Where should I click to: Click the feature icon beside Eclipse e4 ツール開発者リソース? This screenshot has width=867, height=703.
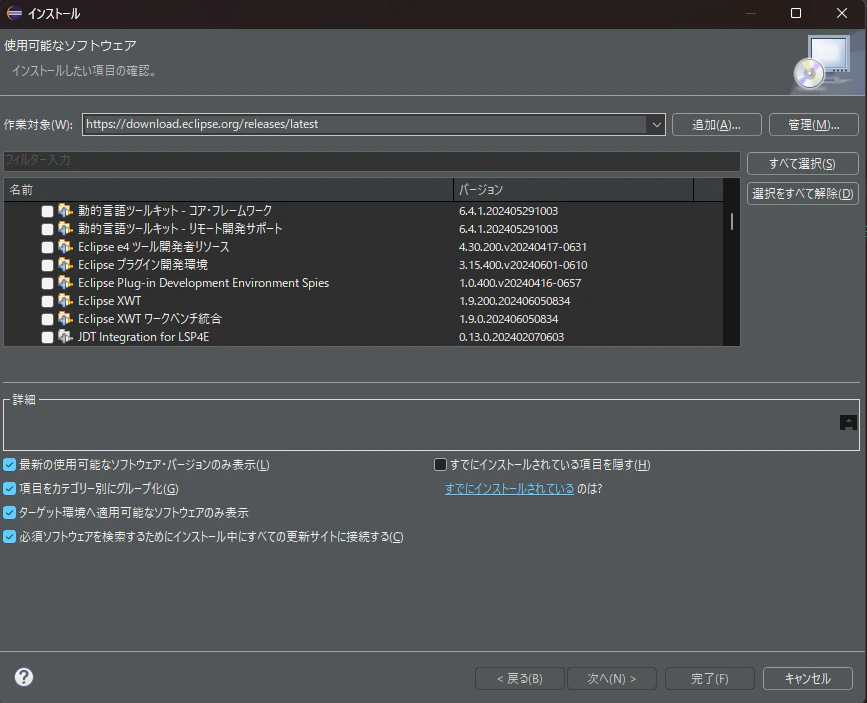point(65,247)
